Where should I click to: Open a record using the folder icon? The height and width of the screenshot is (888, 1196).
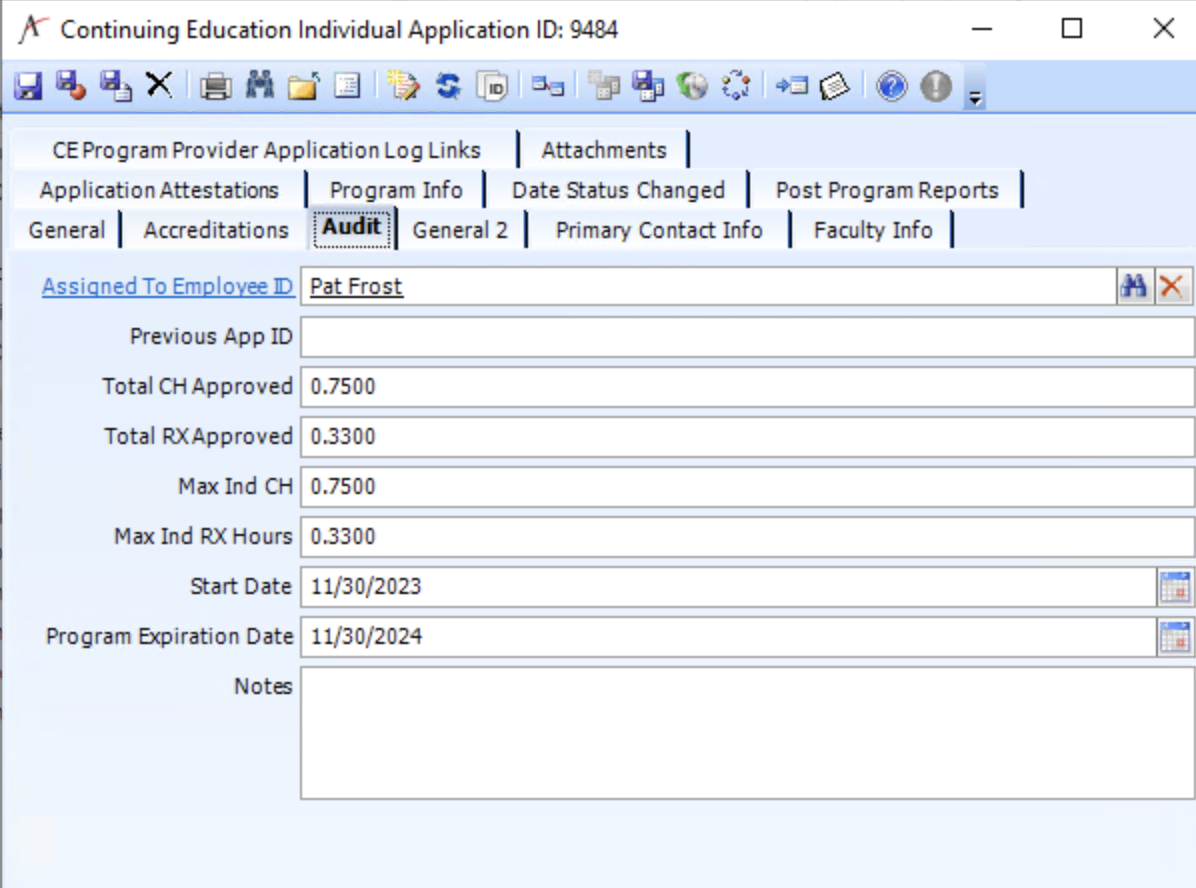pos(301,86)
